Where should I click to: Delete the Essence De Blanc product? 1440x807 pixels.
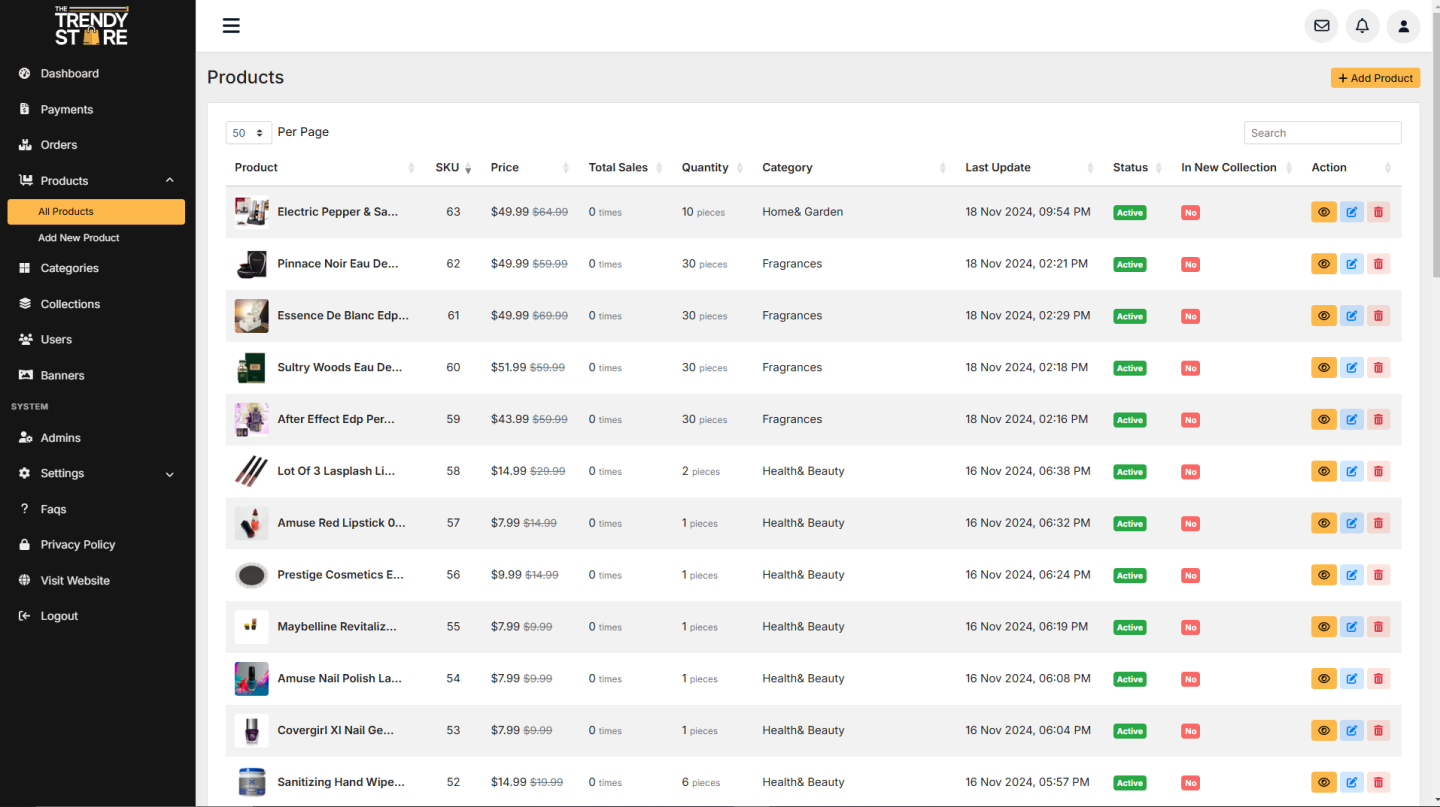click(x=1378, y=316)
